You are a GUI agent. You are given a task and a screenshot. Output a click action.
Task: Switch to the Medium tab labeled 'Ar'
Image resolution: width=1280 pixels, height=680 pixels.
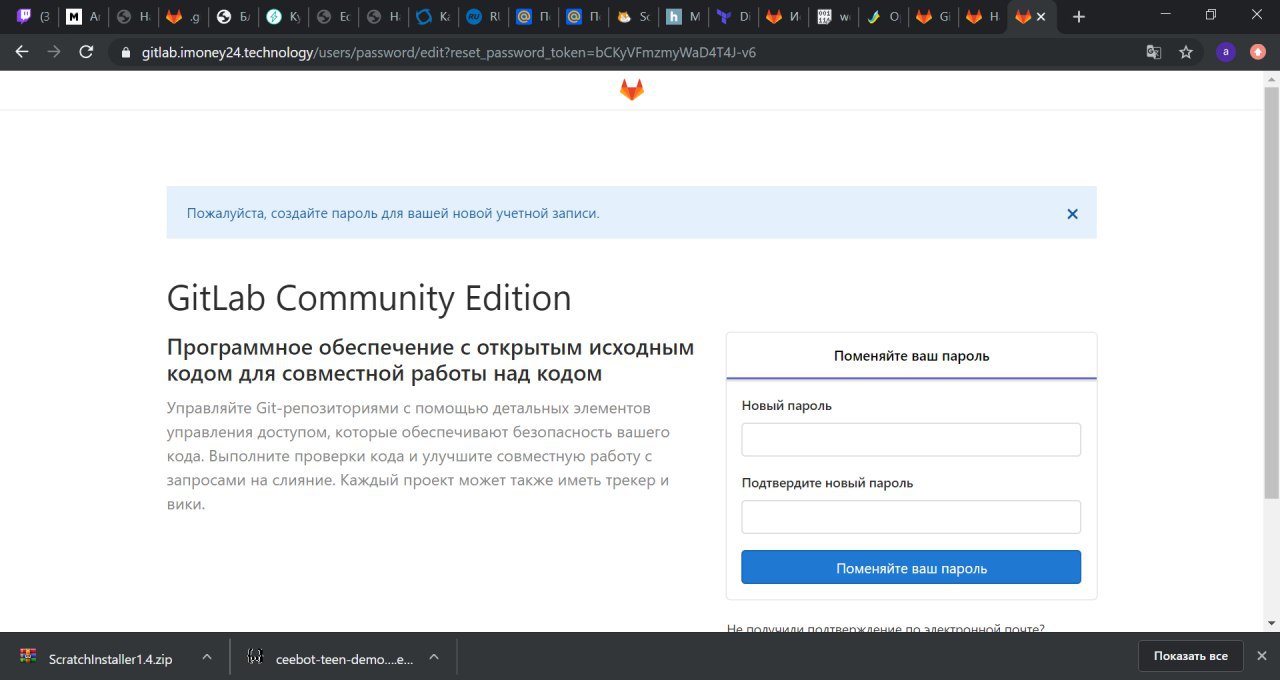coord(84,17)
